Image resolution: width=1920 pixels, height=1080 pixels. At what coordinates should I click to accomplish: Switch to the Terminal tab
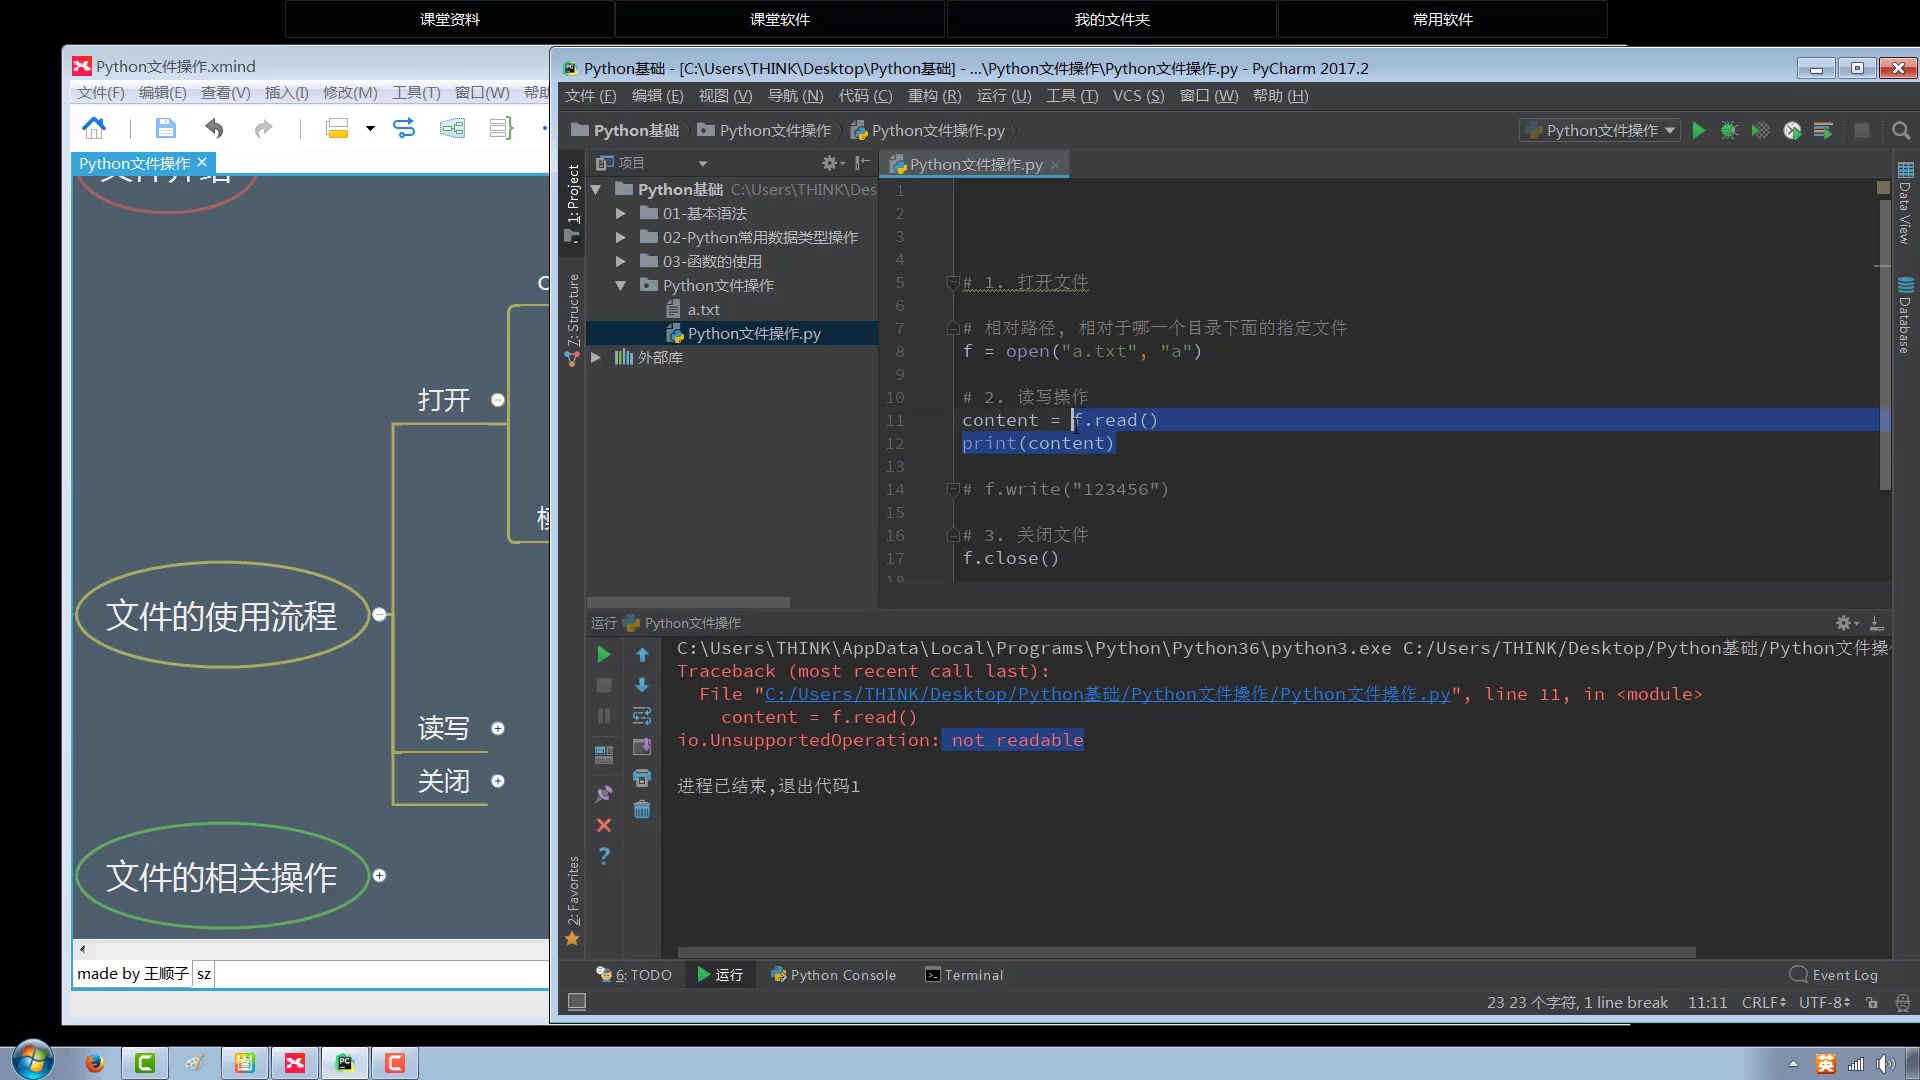point(964,975)
